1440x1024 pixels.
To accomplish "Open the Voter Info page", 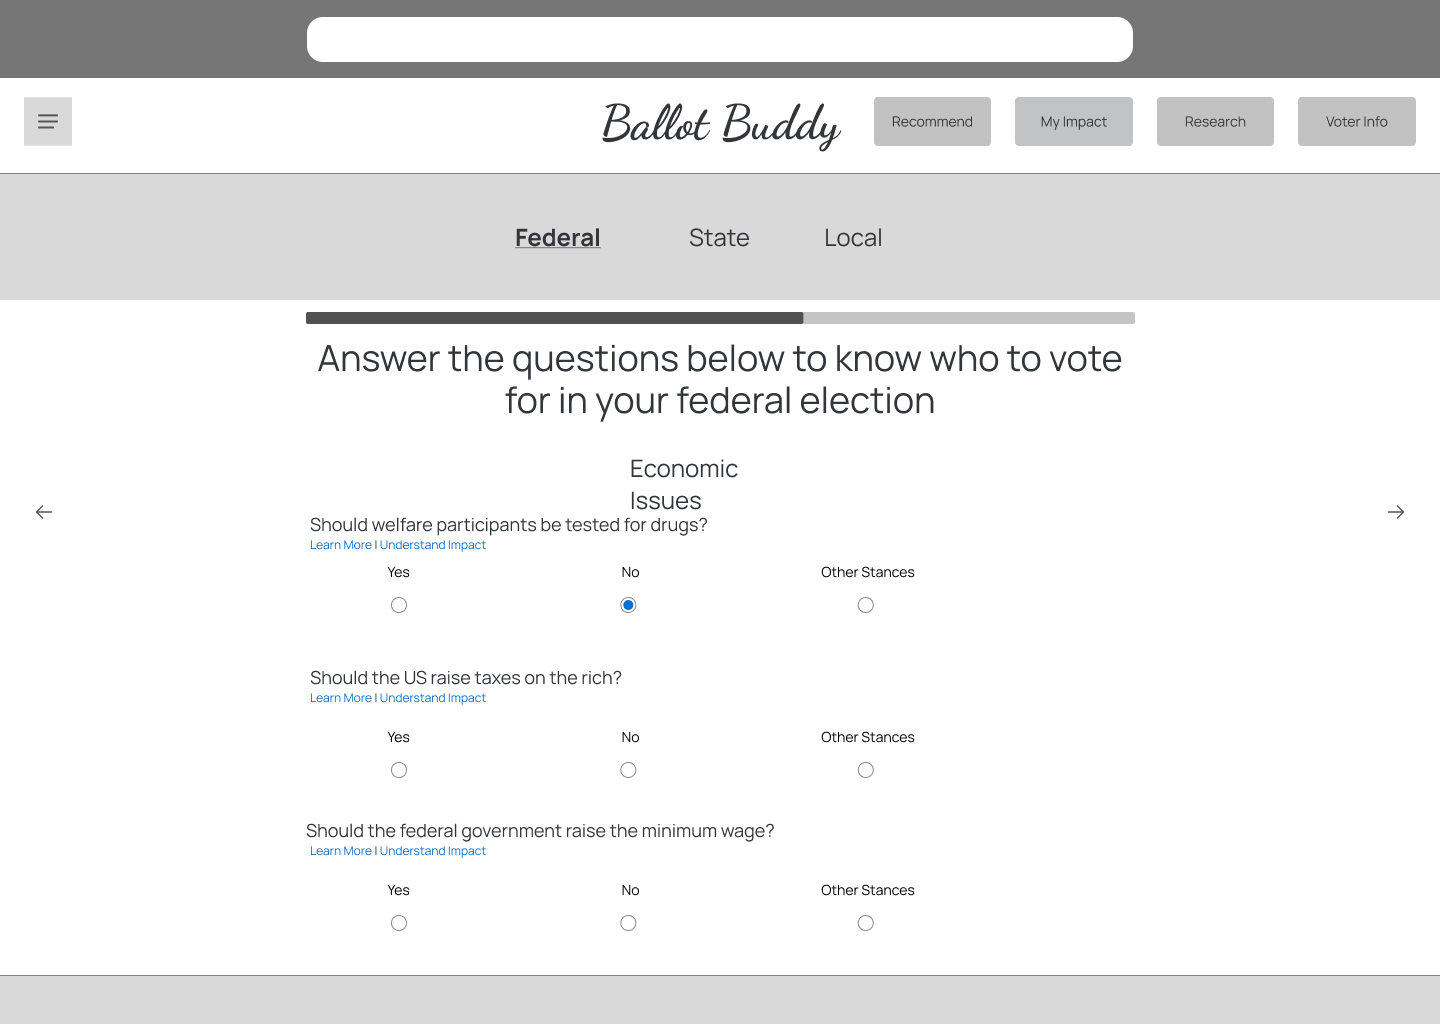I will (x=1356, y=121).
